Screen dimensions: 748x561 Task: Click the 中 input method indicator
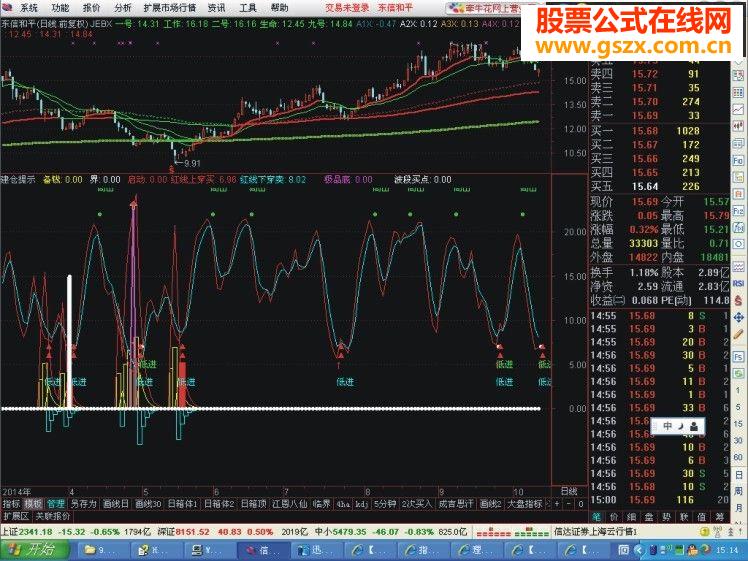click(x=667, y=426)
